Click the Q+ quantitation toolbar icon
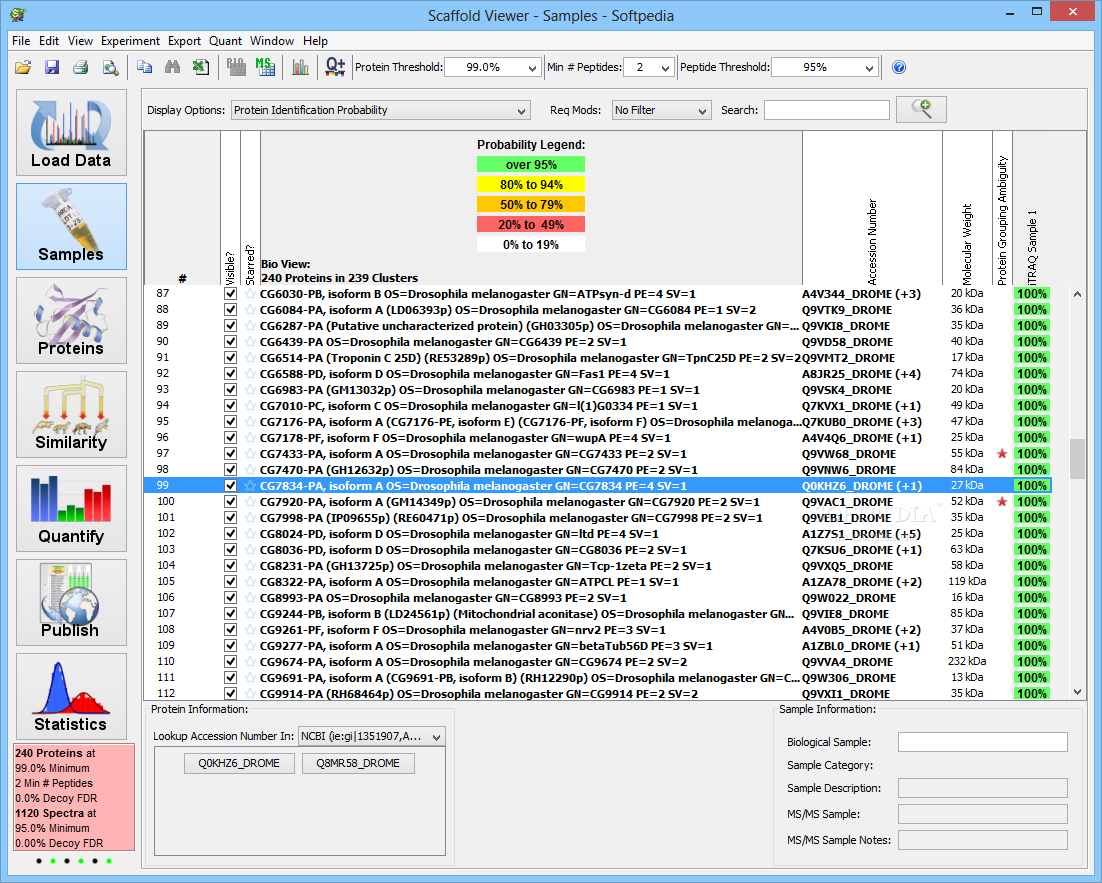Screen dimensions: 1102x883 pos(335,67)
